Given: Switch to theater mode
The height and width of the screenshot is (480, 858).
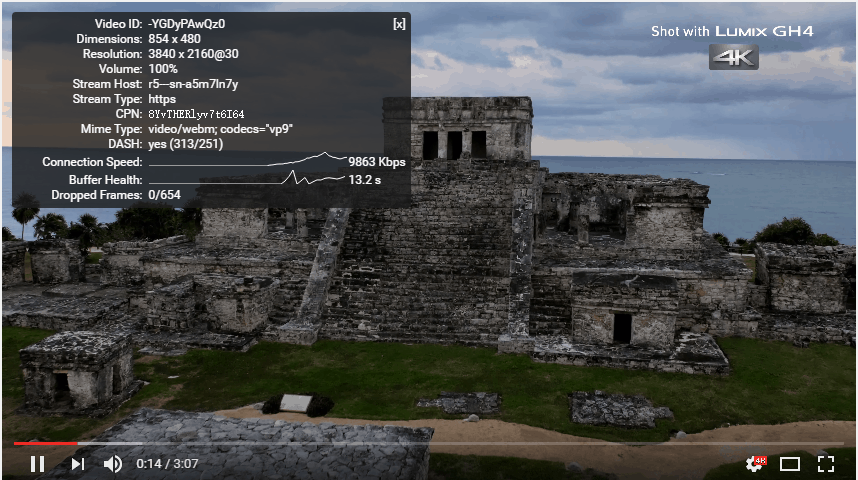Looking at the screenshot, I should (x=790, y=464).
